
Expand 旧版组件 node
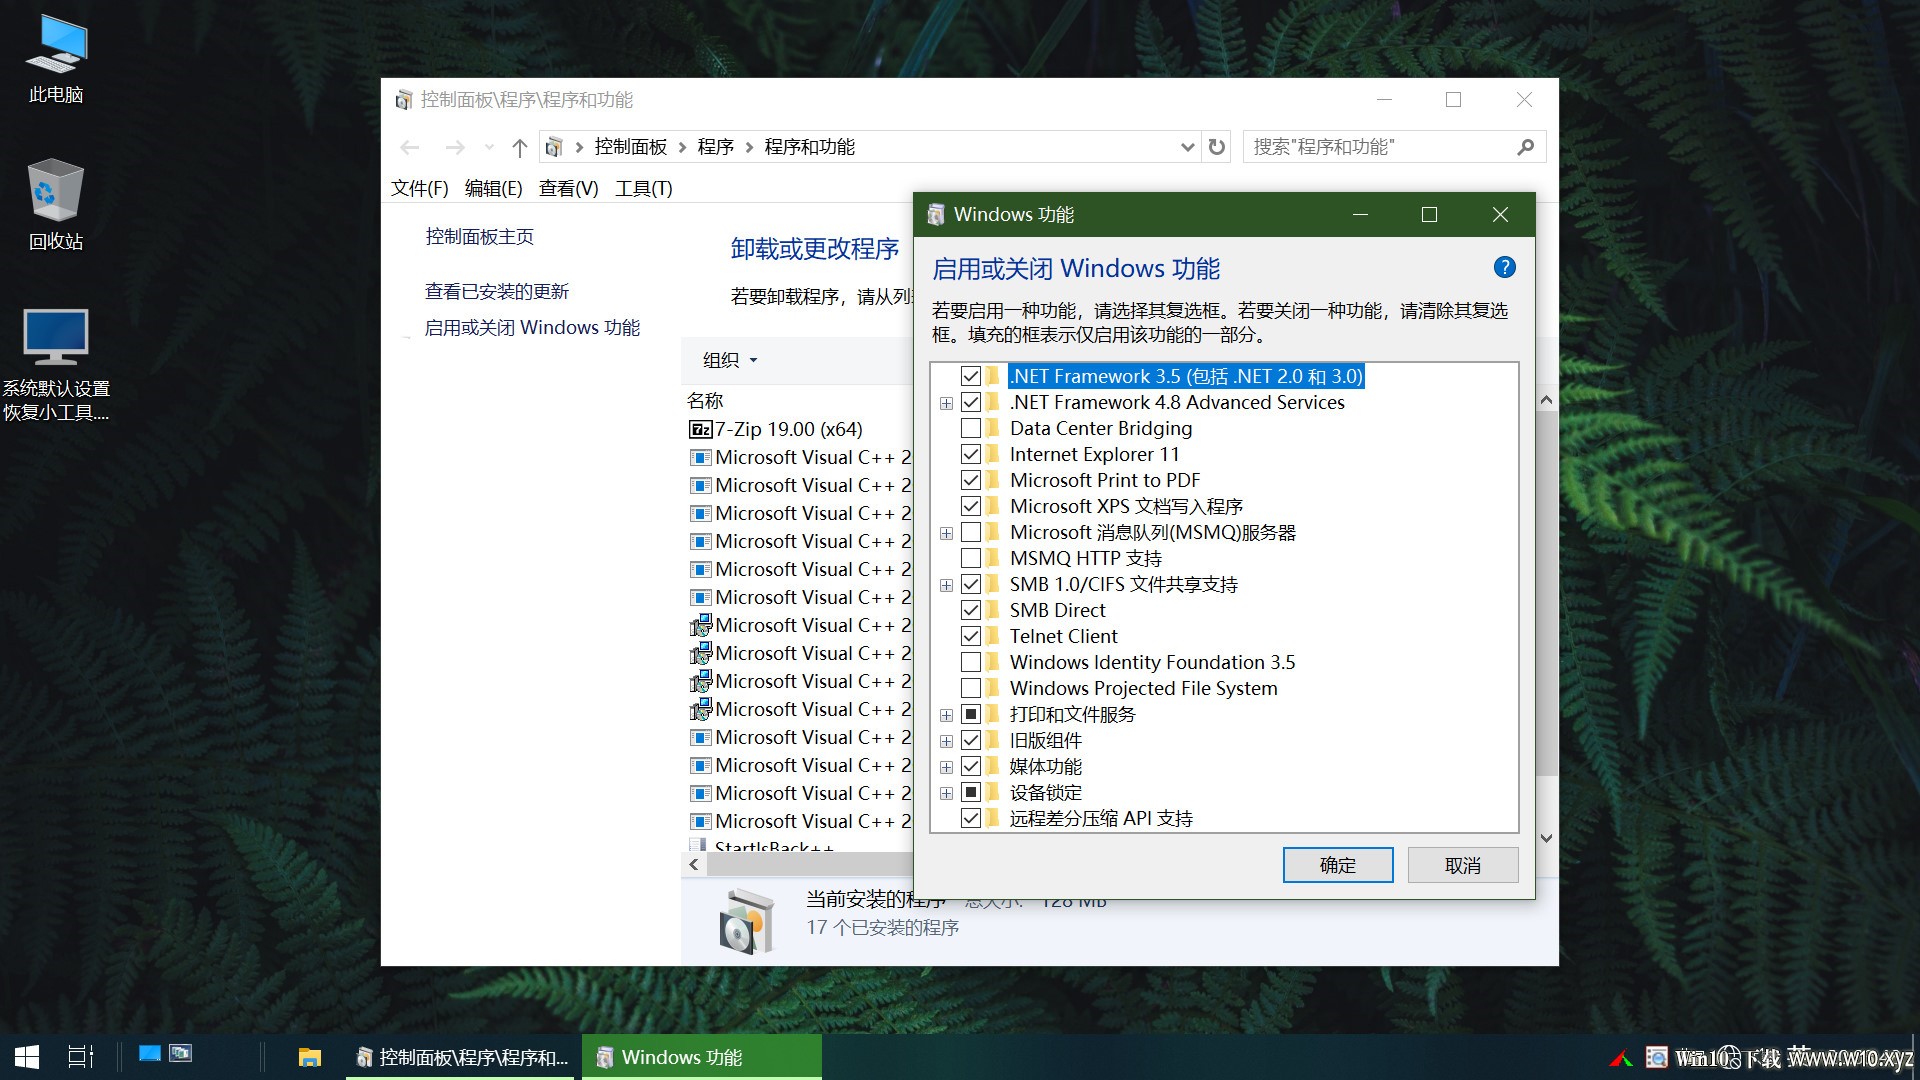pos(946,741)
